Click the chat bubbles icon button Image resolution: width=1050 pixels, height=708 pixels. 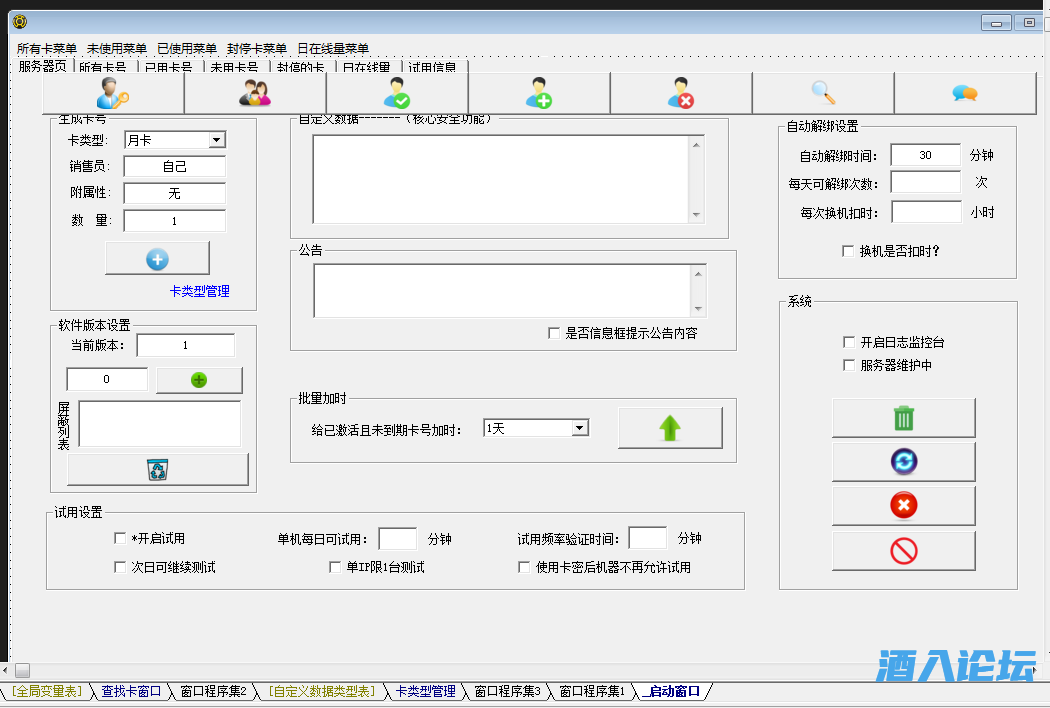click(965, 93)
